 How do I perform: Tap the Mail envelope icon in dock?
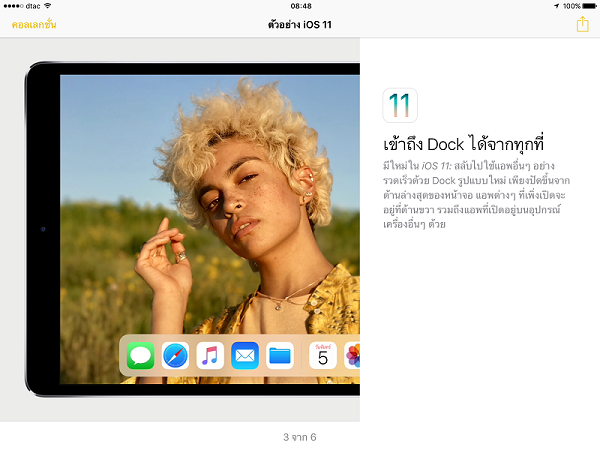pos(245,355)
